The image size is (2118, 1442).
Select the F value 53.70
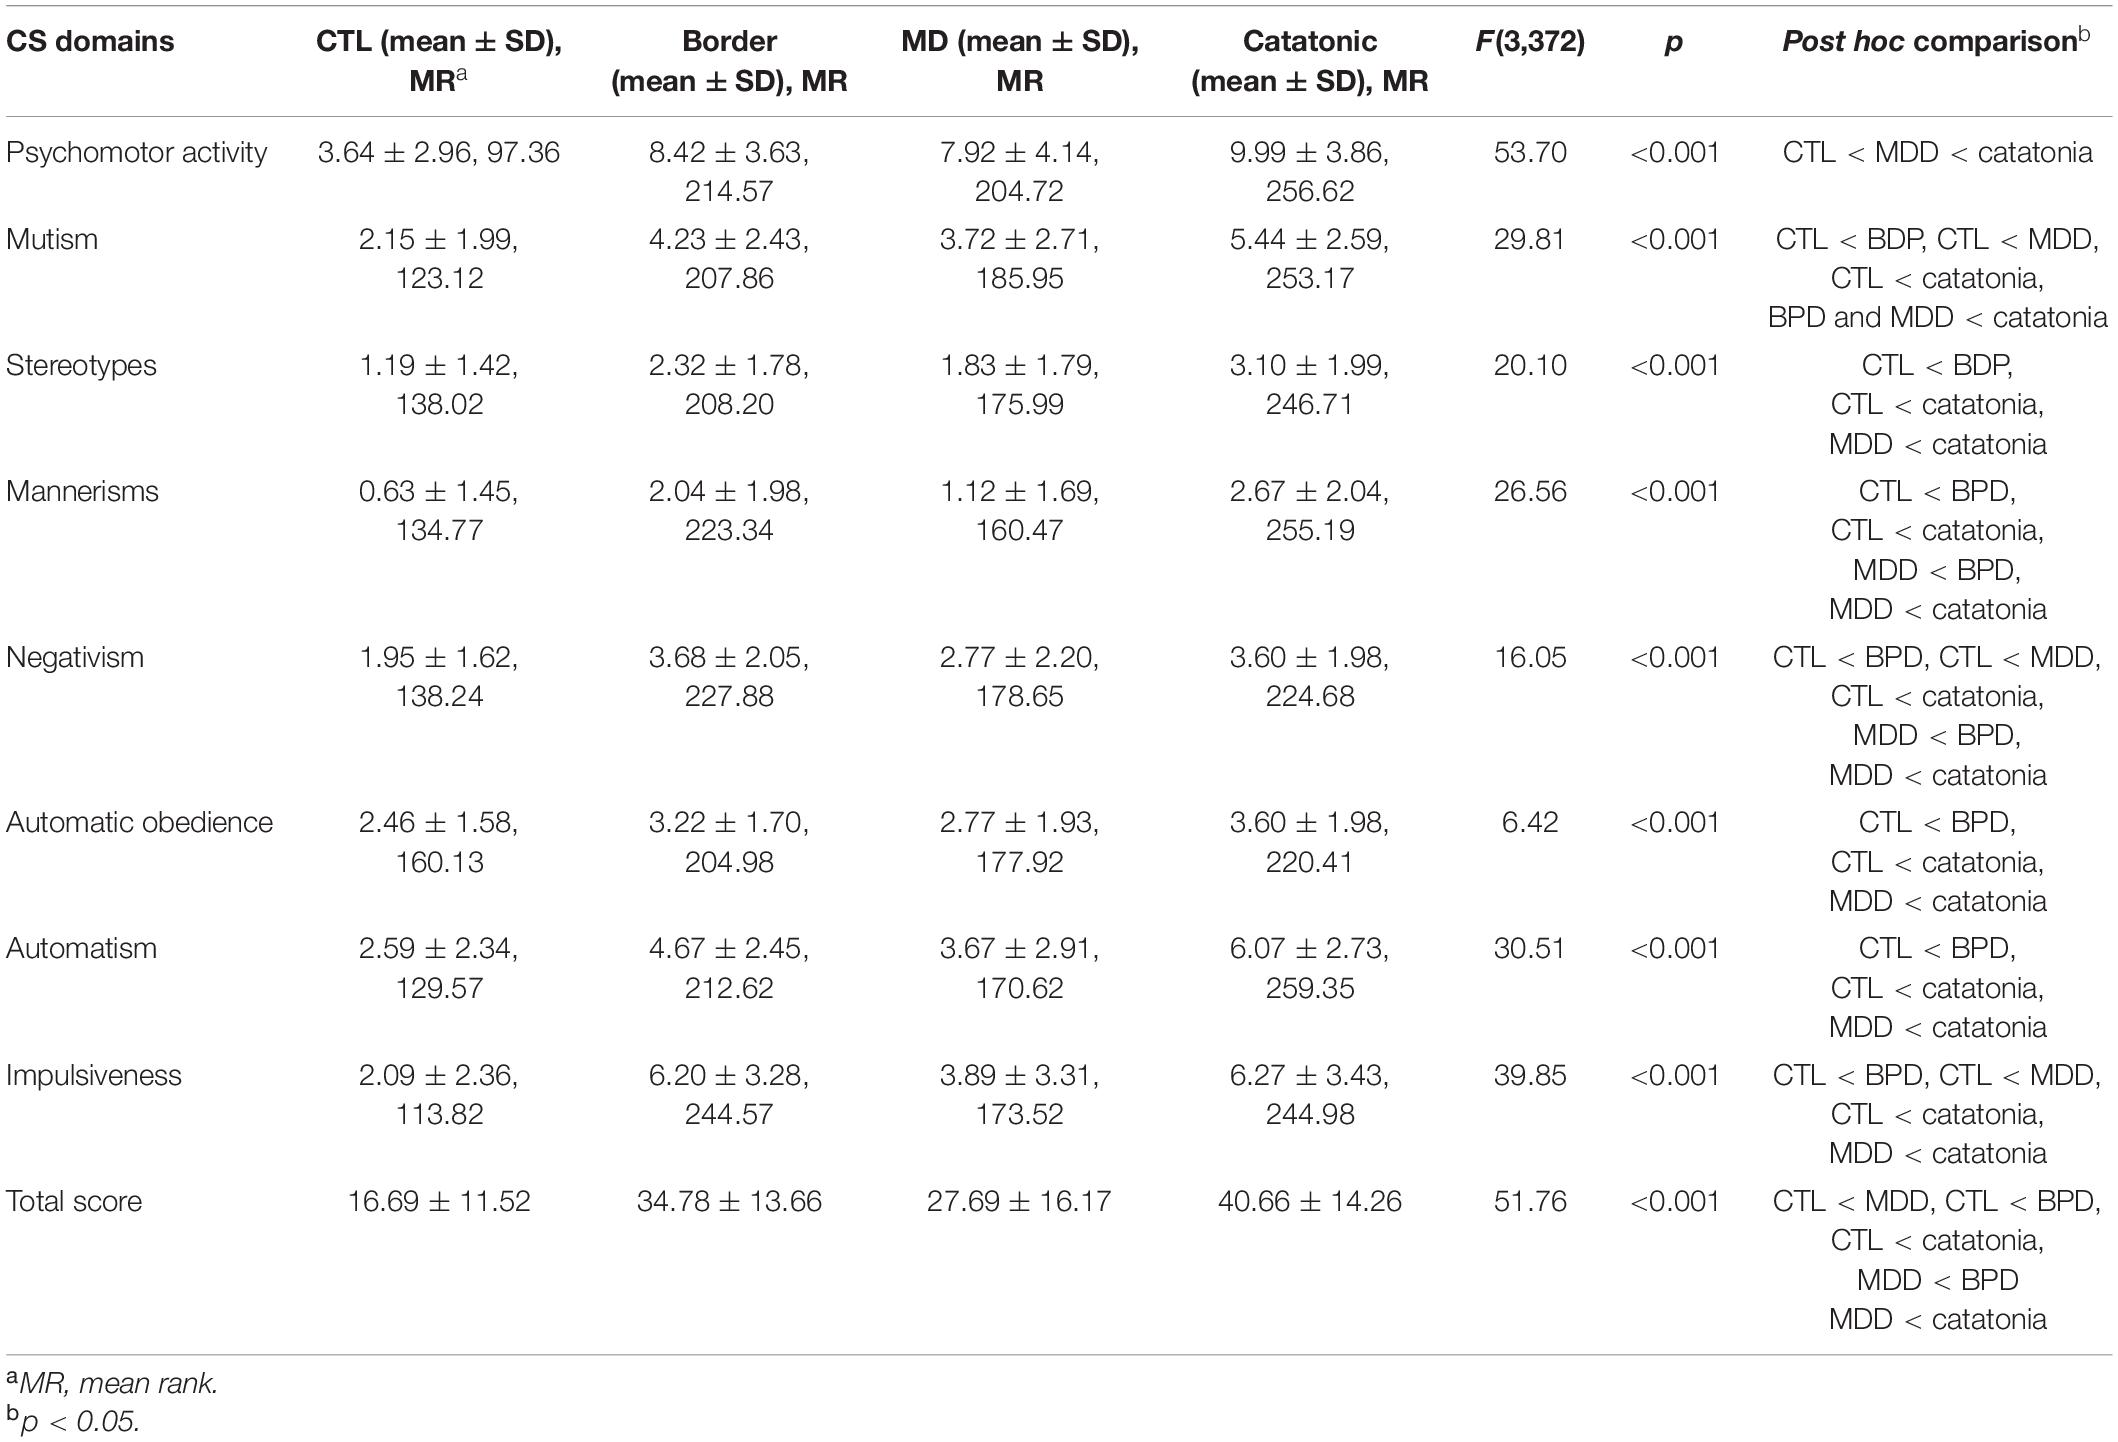pyautogui.click(x=1530, y=153)
